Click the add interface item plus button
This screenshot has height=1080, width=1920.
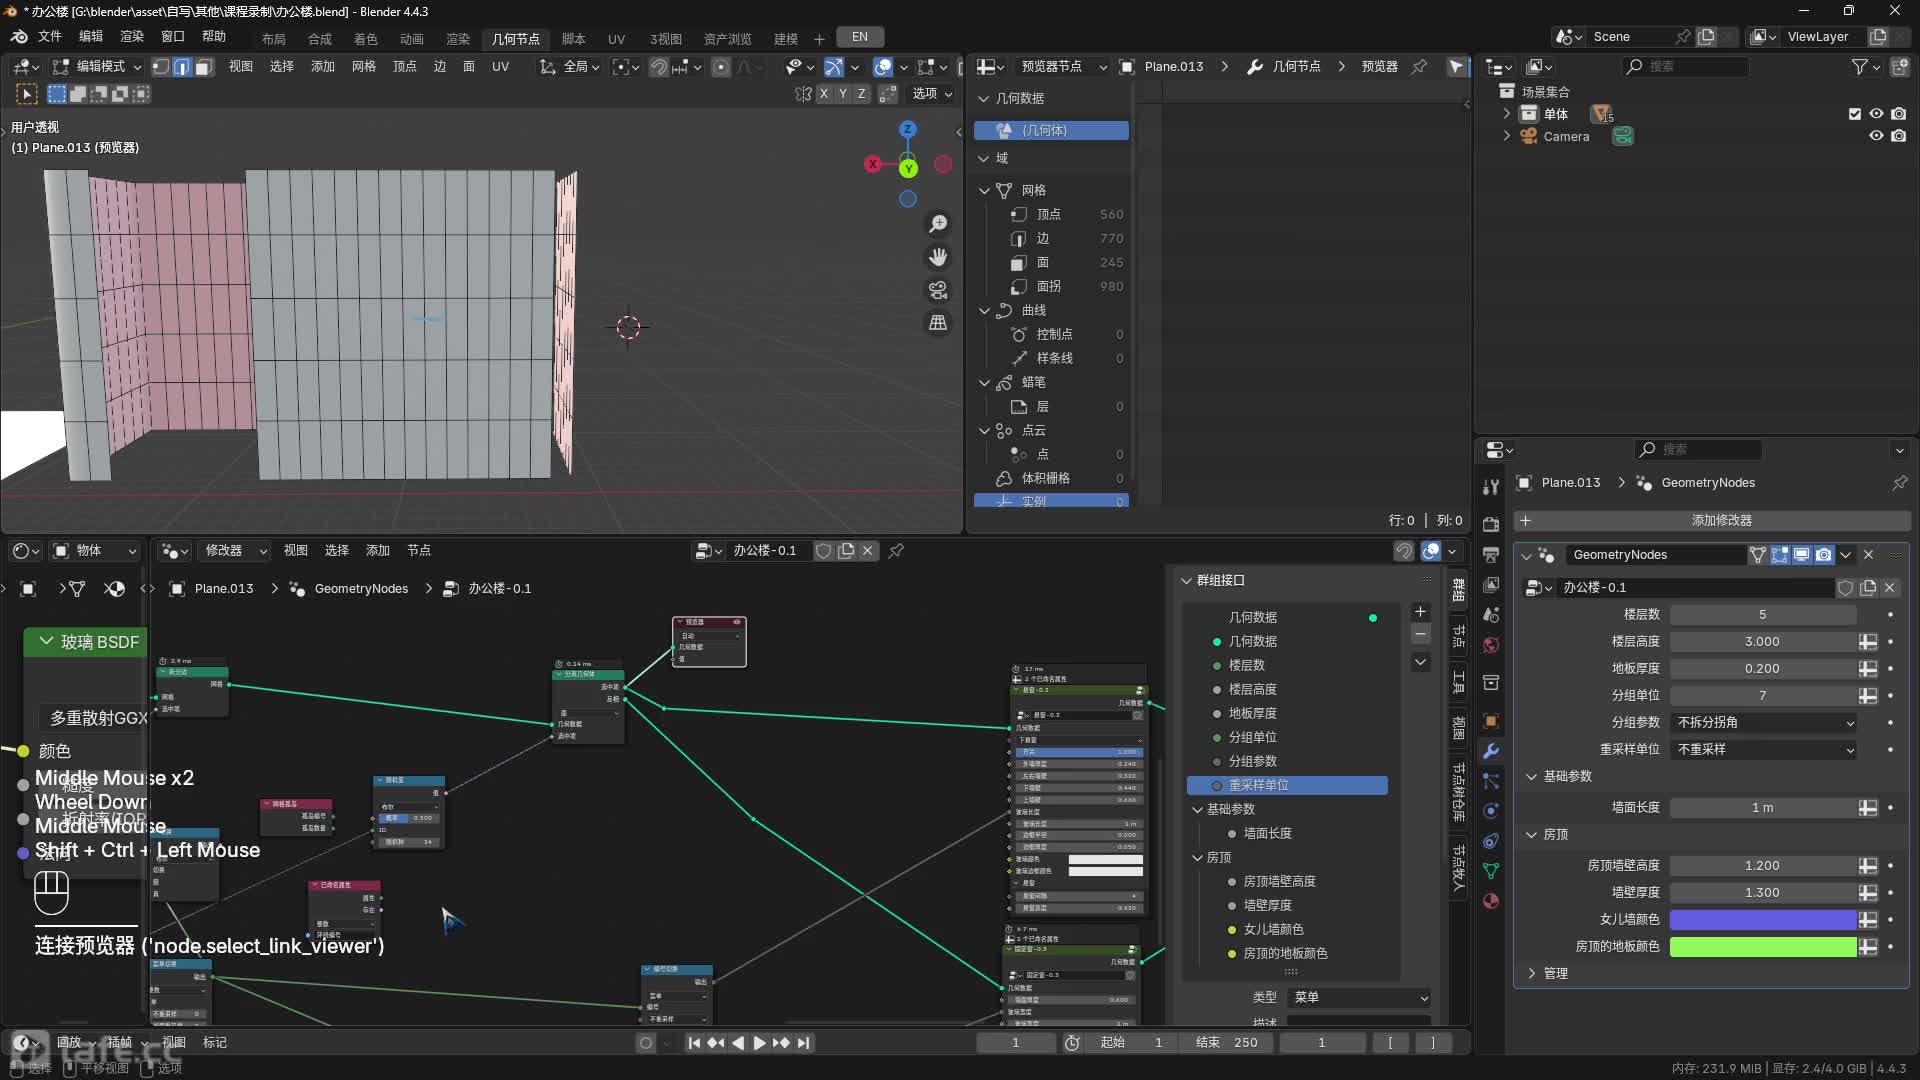pyautogui.click(x=1420, y=612)
